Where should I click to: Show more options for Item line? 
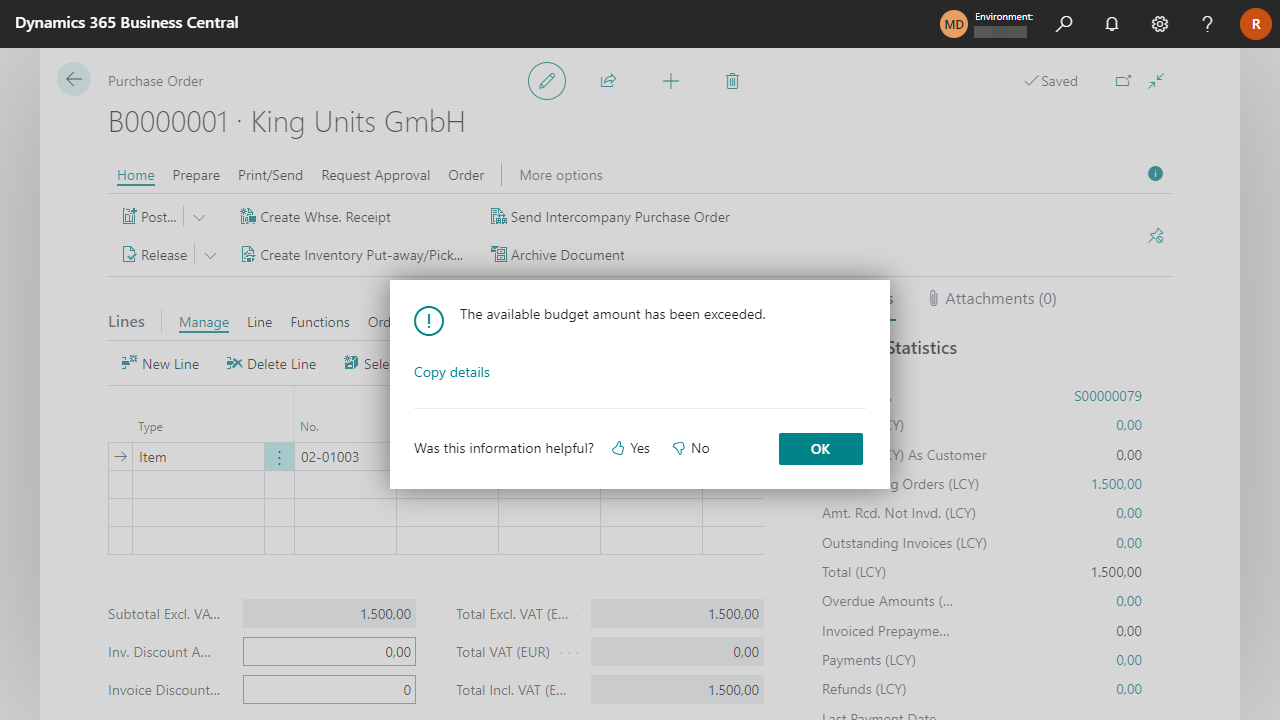279,457
